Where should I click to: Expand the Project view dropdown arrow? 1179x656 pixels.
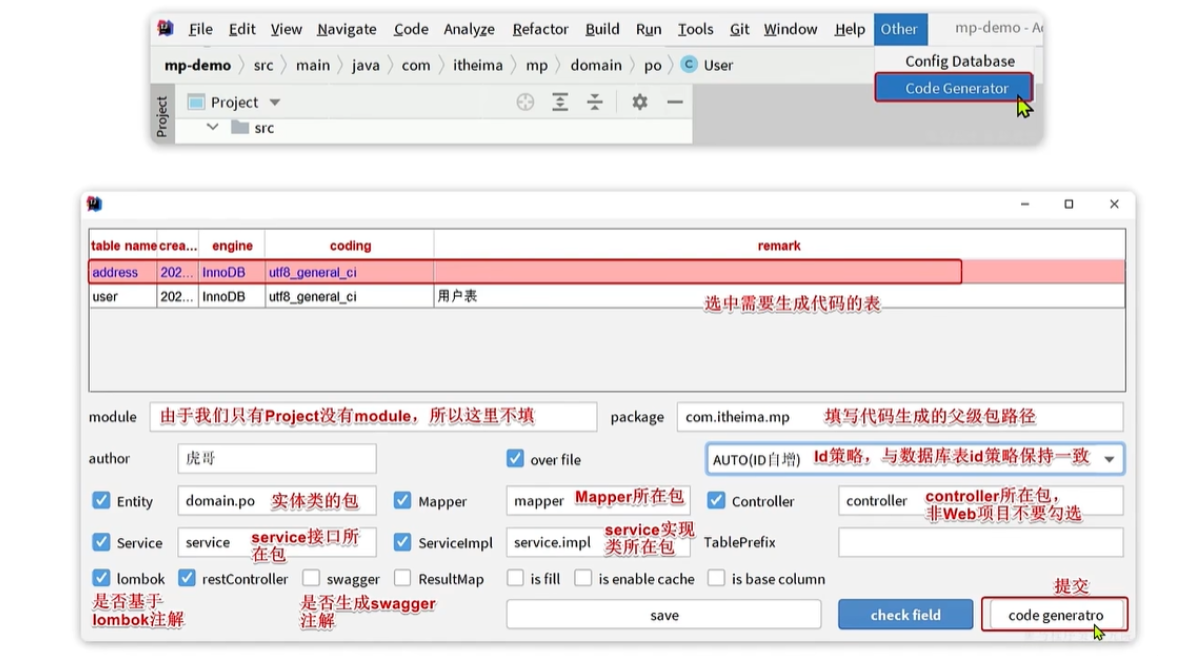(x=275, y=102)
